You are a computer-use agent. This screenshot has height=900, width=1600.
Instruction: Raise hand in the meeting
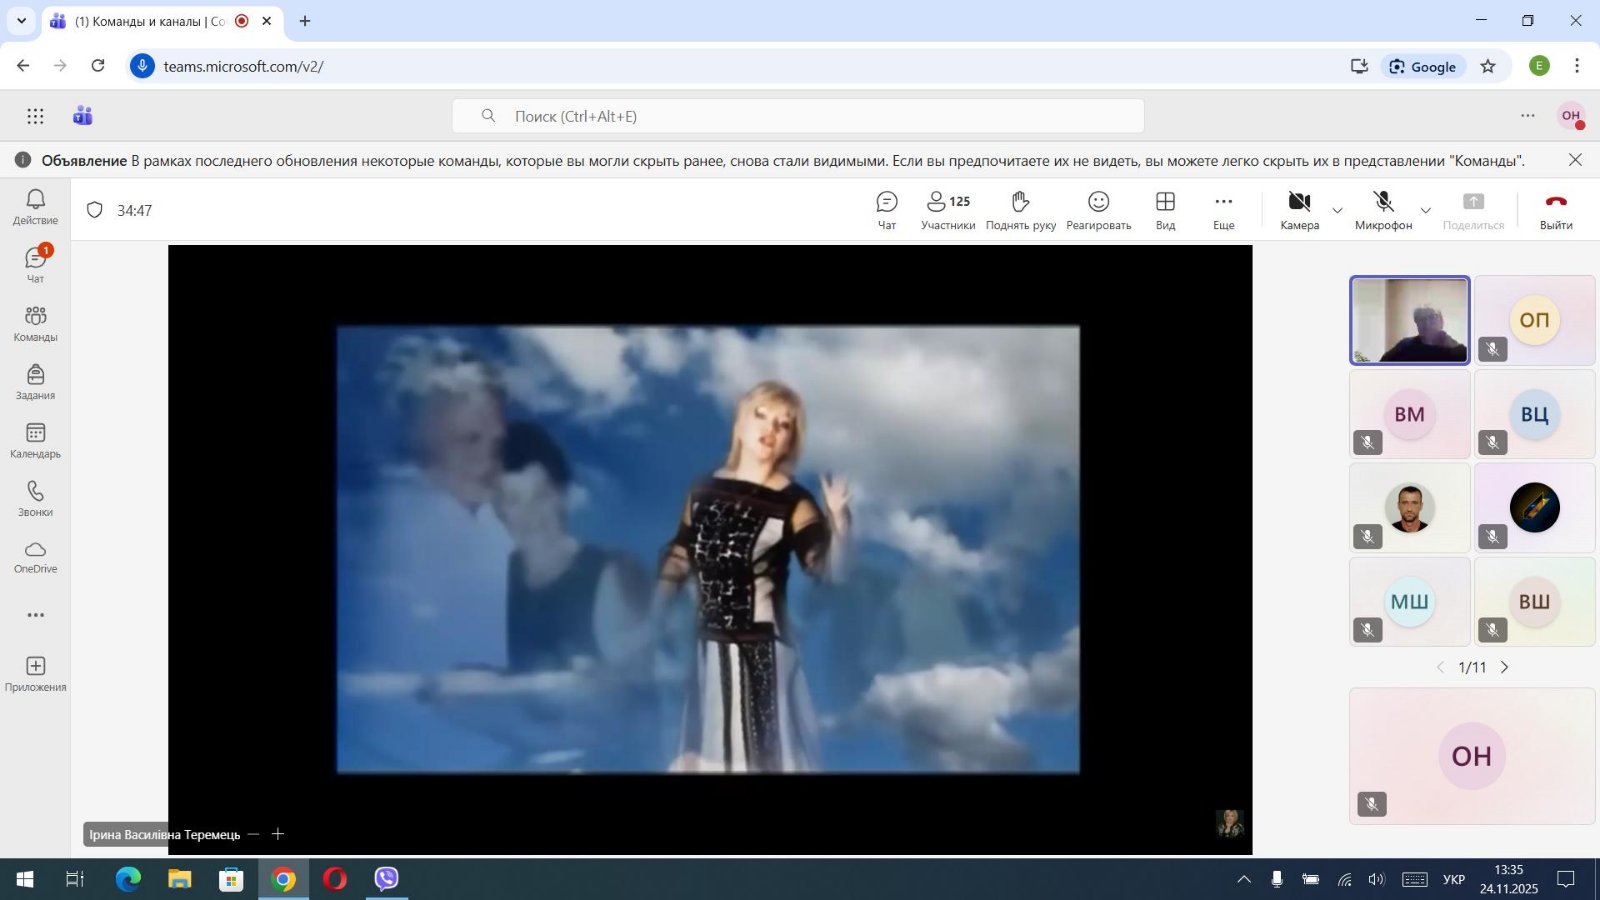1020,210
